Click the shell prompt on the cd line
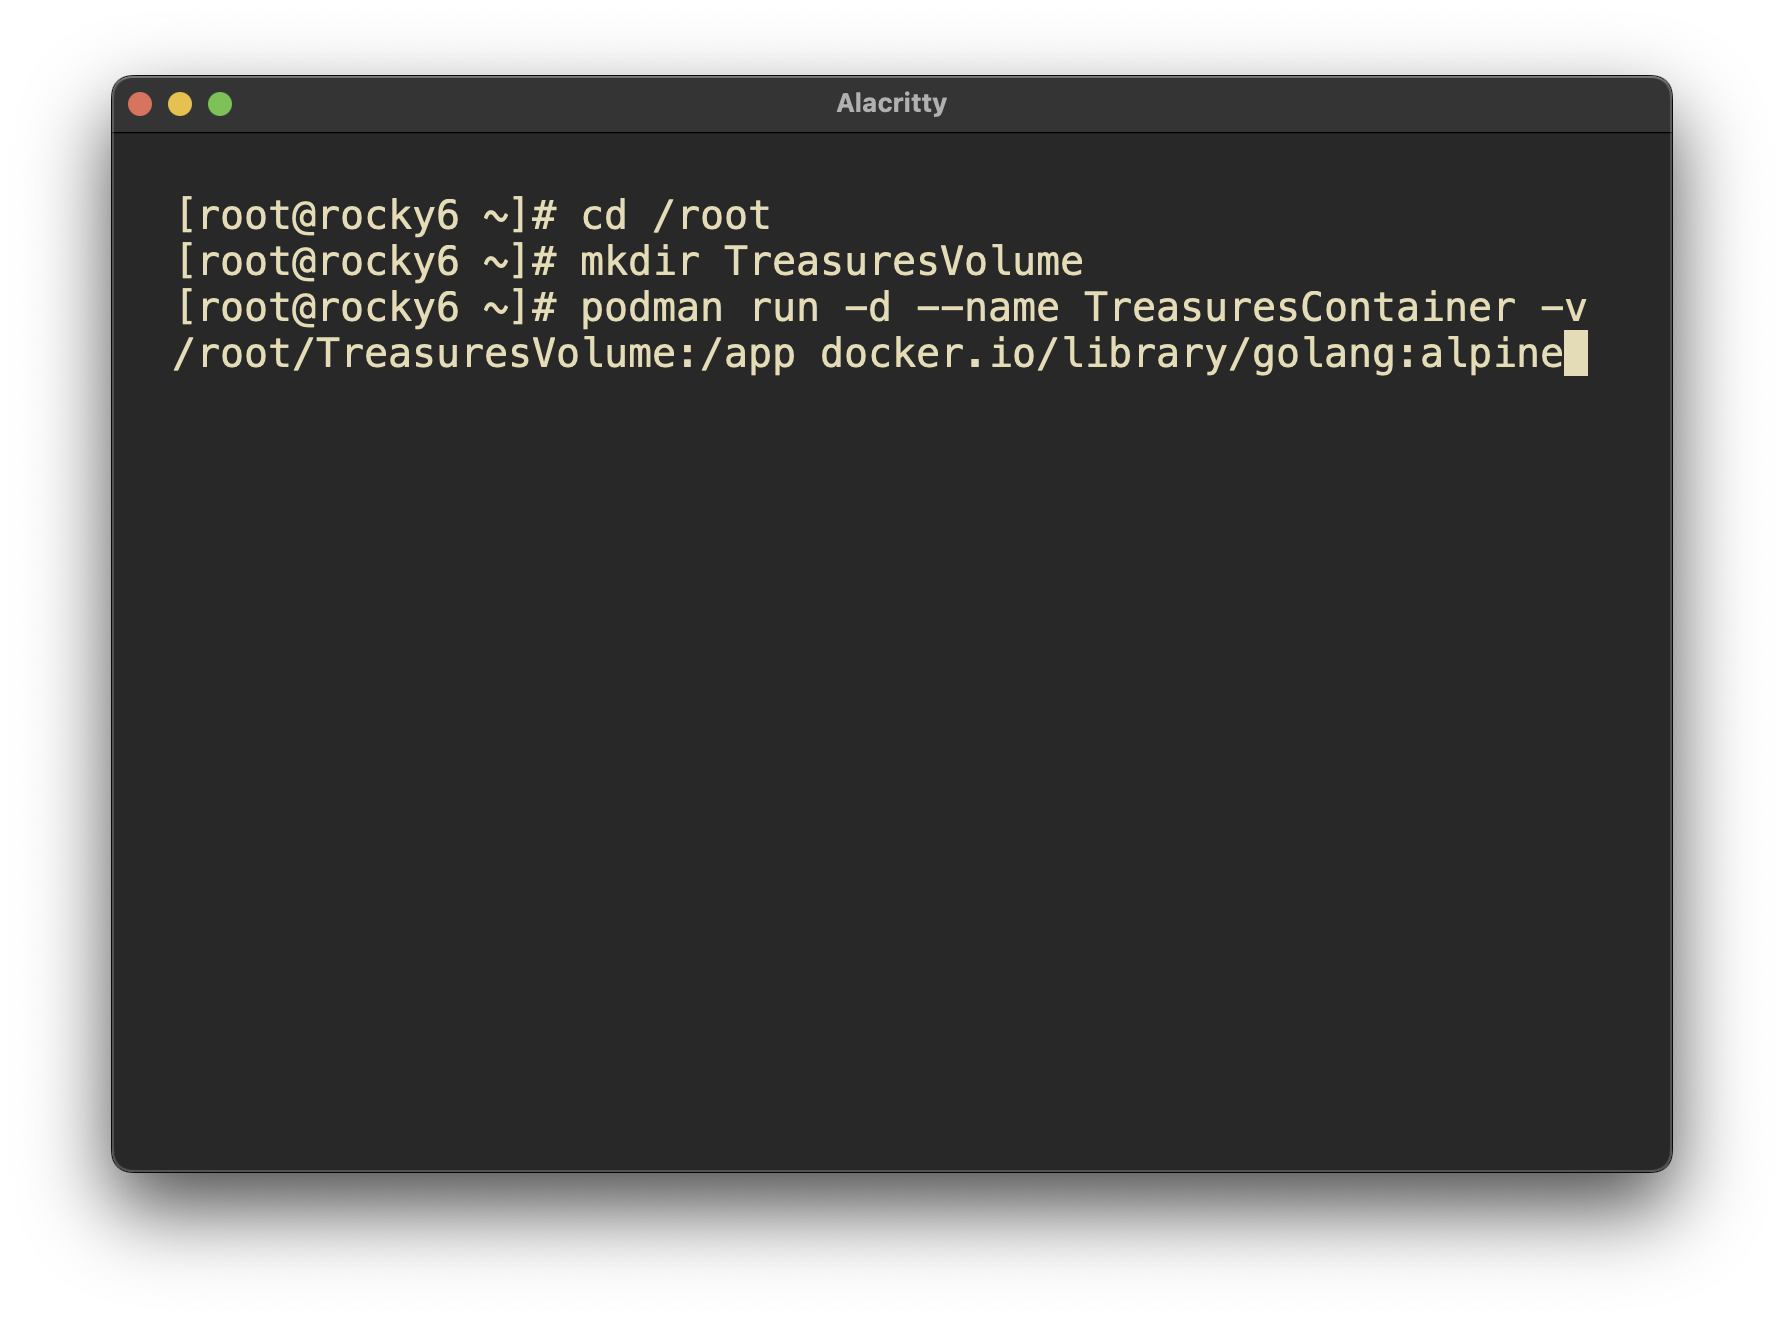This screenshot has width=1784, height=1320. pos(365,216)
